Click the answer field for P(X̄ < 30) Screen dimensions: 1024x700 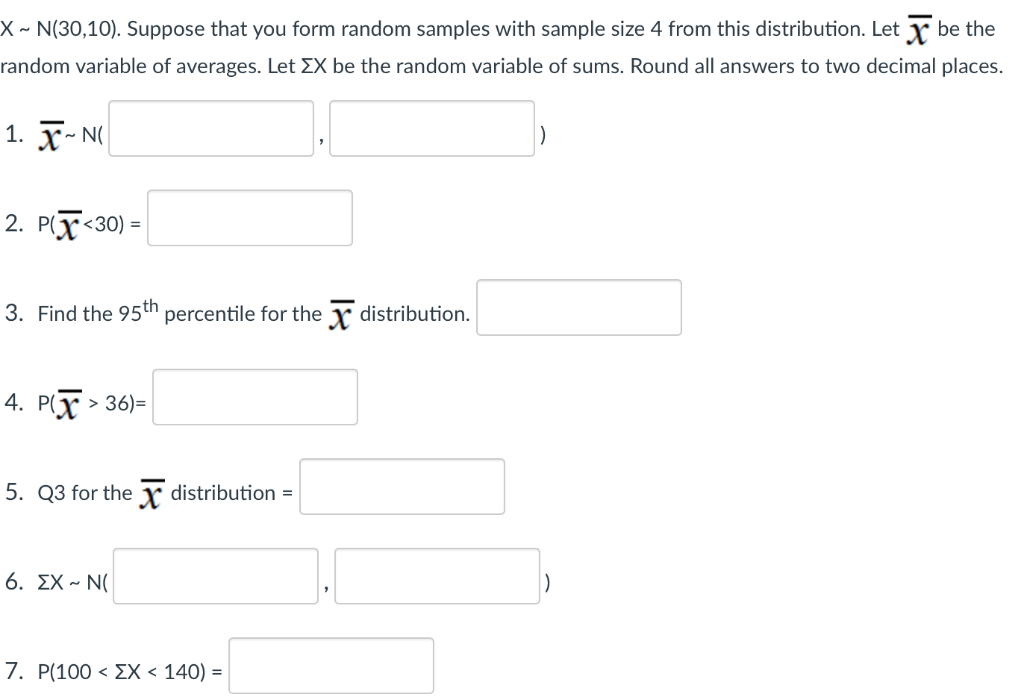249,218
